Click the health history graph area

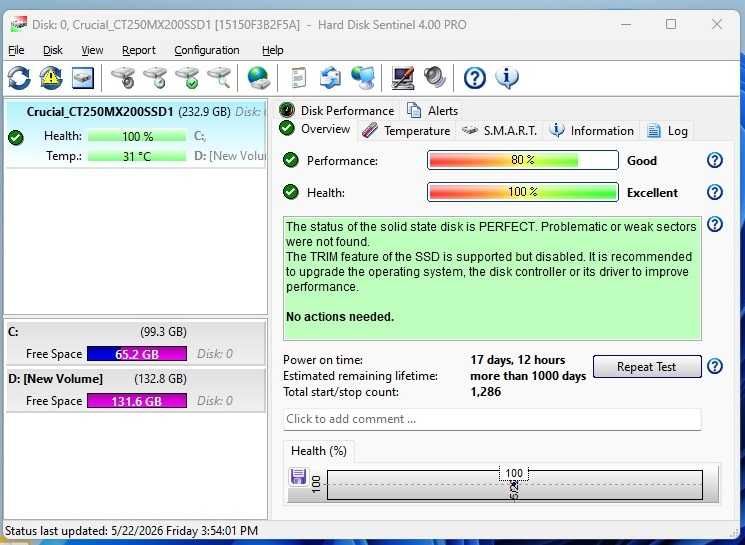515,485
